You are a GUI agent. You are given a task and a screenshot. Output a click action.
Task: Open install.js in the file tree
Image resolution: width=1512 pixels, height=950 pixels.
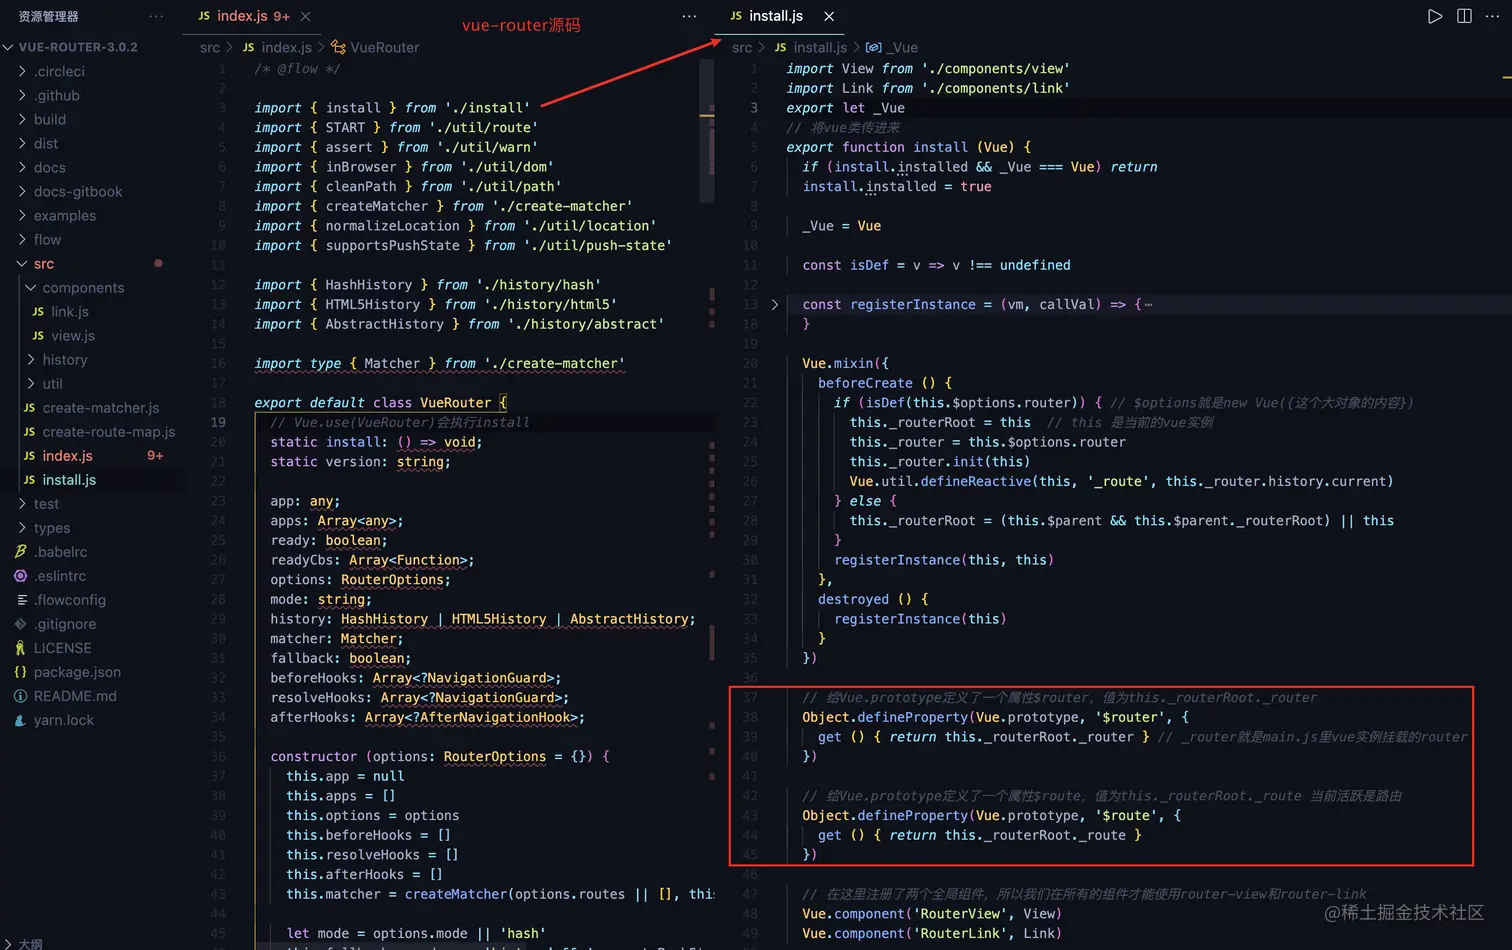[x=92, y=480]
